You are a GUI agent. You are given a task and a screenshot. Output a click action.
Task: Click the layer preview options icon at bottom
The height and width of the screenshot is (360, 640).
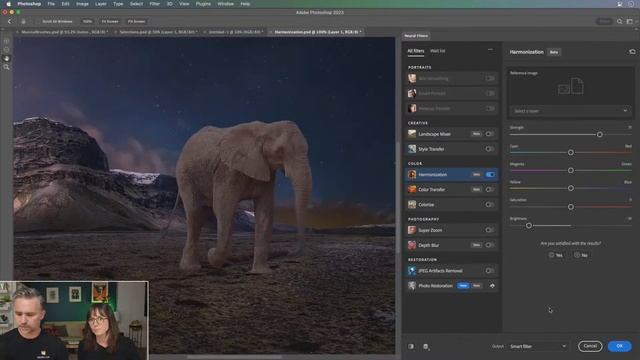(426, 347)
